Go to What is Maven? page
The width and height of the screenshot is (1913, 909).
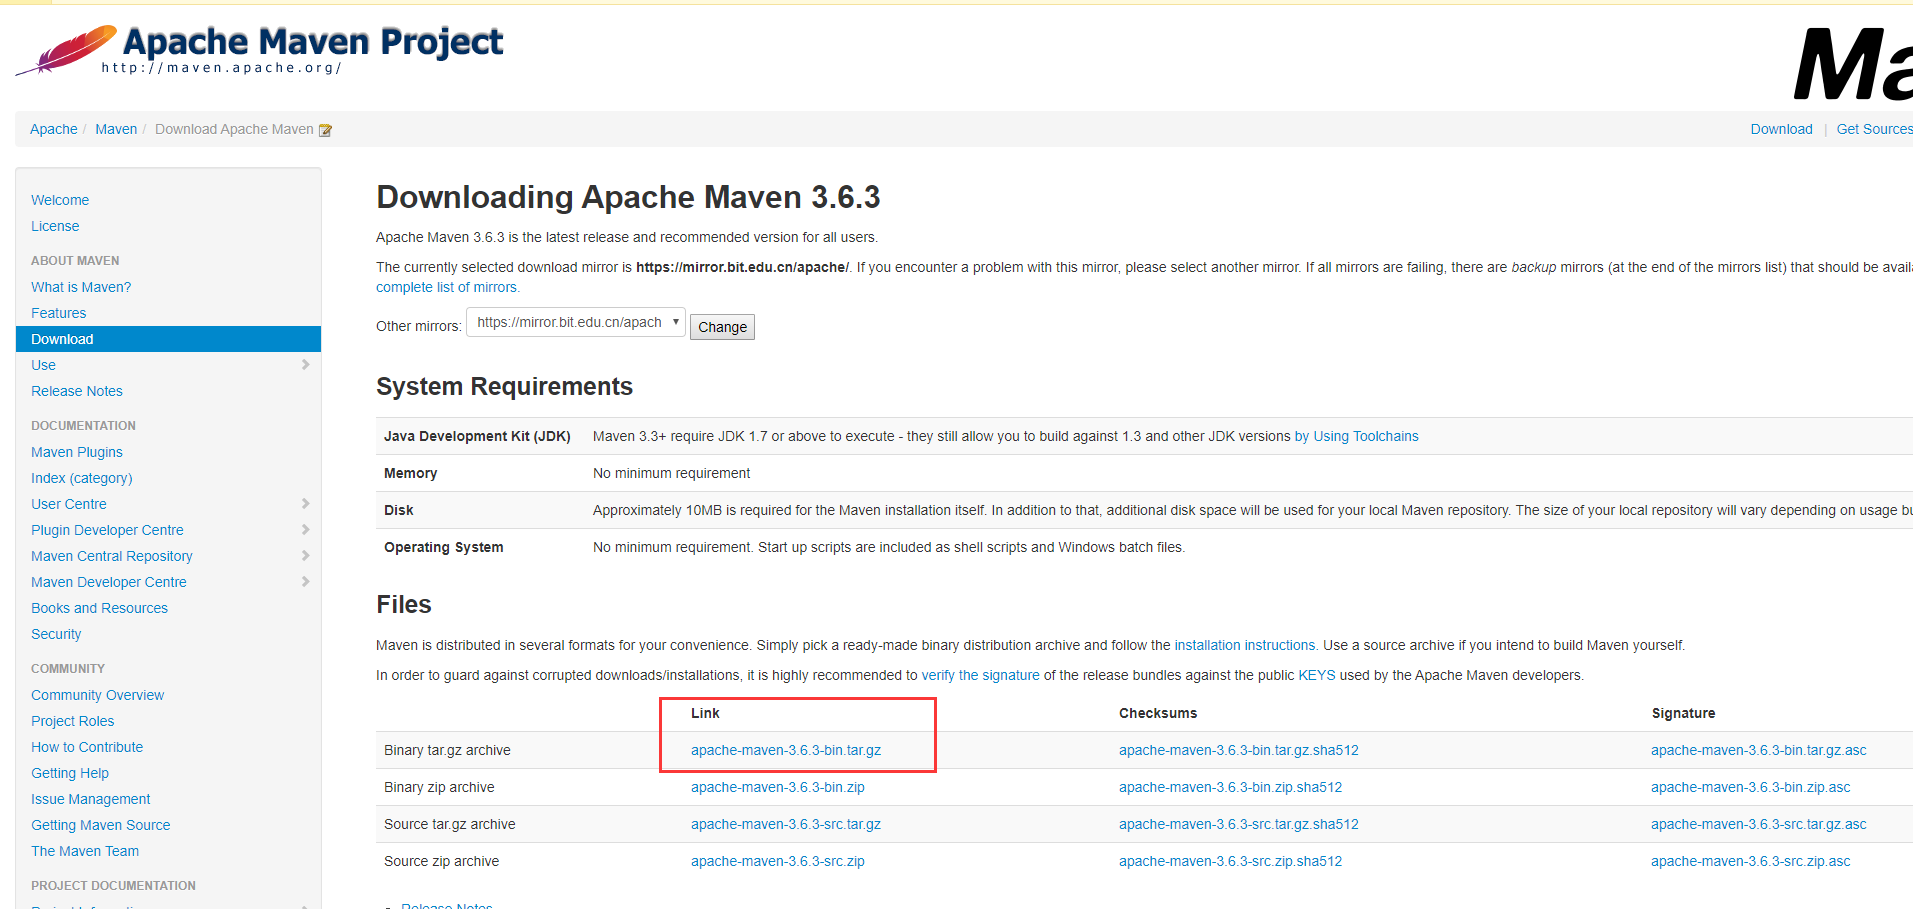[x=81, y=287]
